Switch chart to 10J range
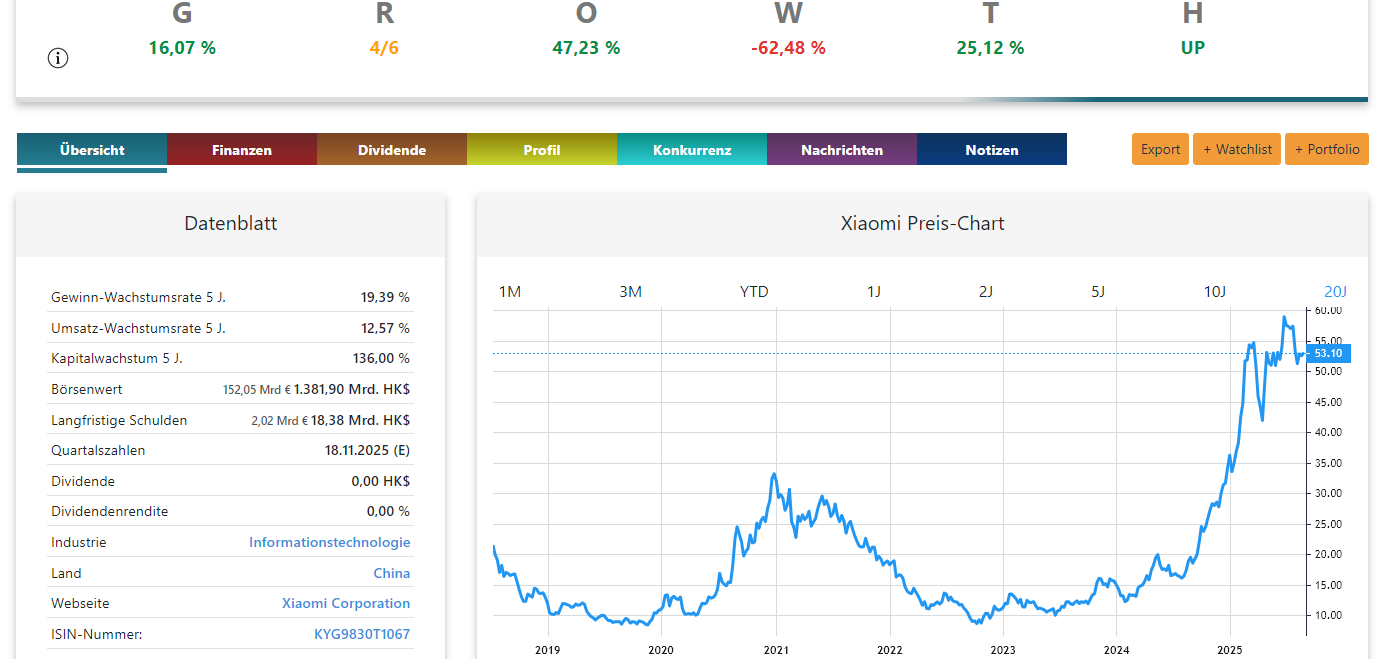 click(x=1214, y=292)
